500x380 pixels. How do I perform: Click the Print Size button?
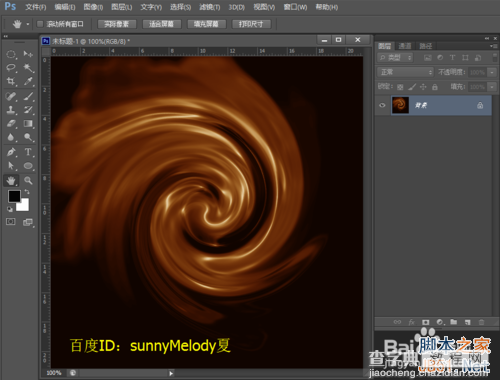(x=251, y=24)
